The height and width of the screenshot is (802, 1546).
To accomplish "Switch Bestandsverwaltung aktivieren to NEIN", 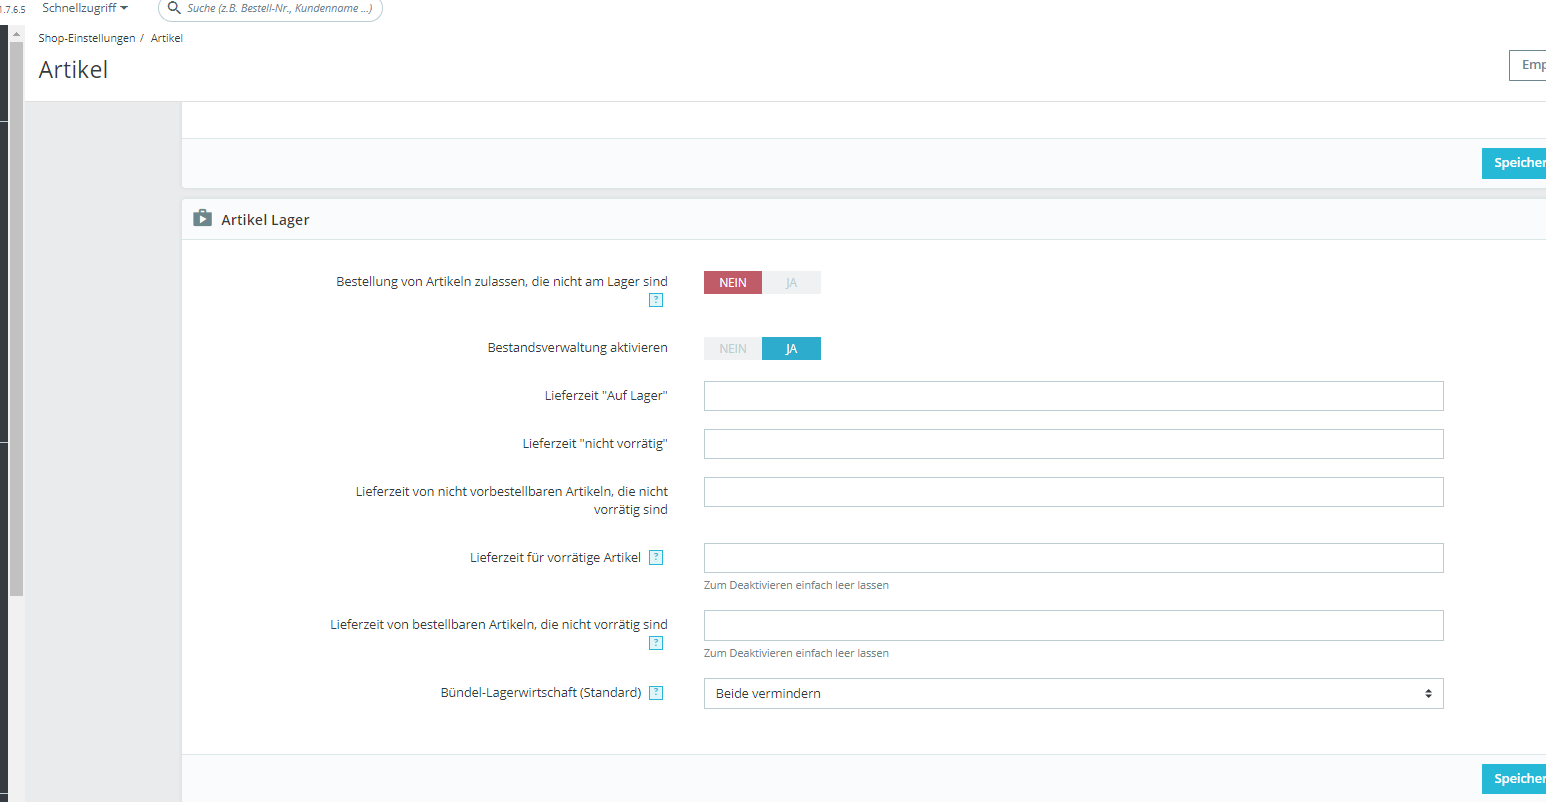I will tap(733, 349).
